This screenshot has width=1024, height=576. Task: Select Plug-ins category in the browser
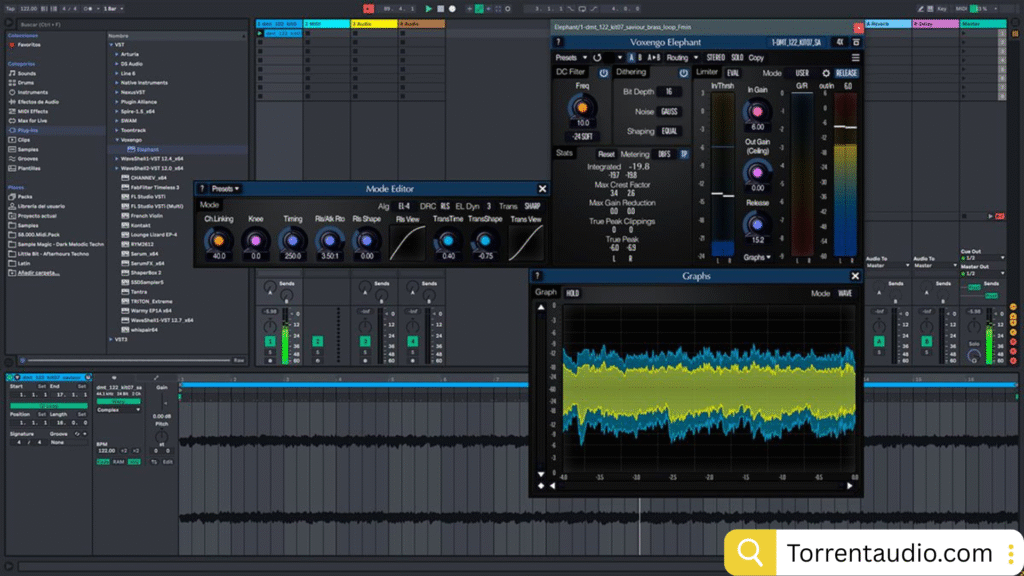[27, 130]
